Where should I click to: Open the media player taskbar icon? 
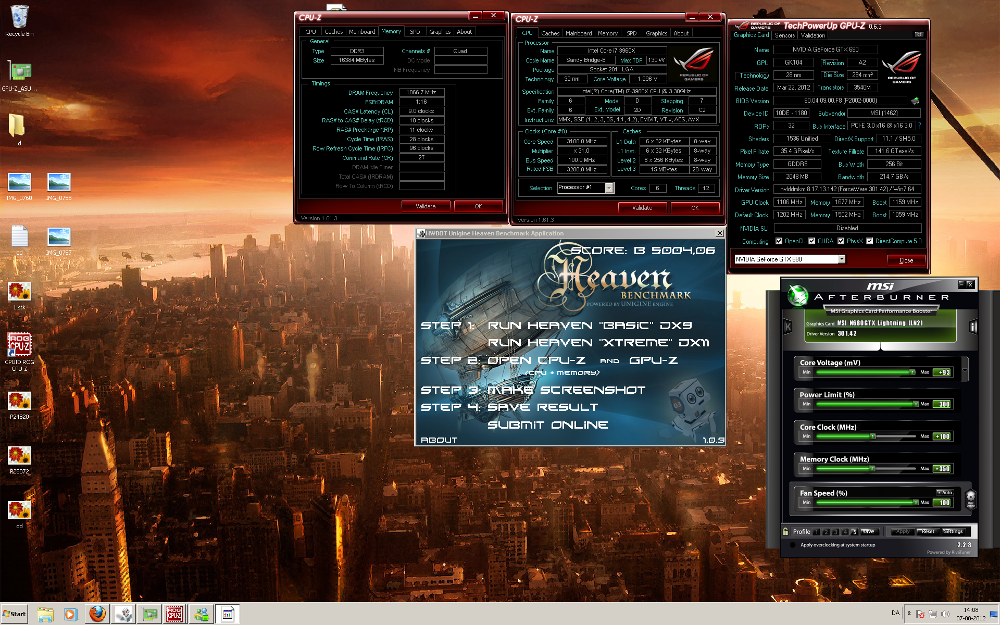(x=70, y=614)
